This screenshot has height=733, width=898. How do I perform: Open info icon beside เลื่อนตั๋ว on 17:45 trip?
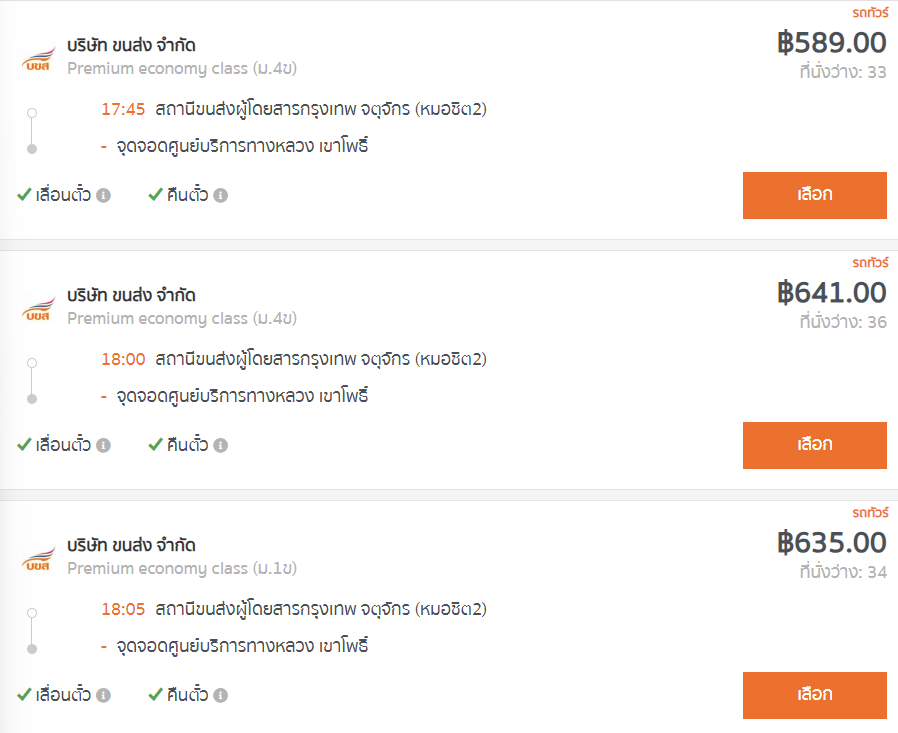point(103,195)
